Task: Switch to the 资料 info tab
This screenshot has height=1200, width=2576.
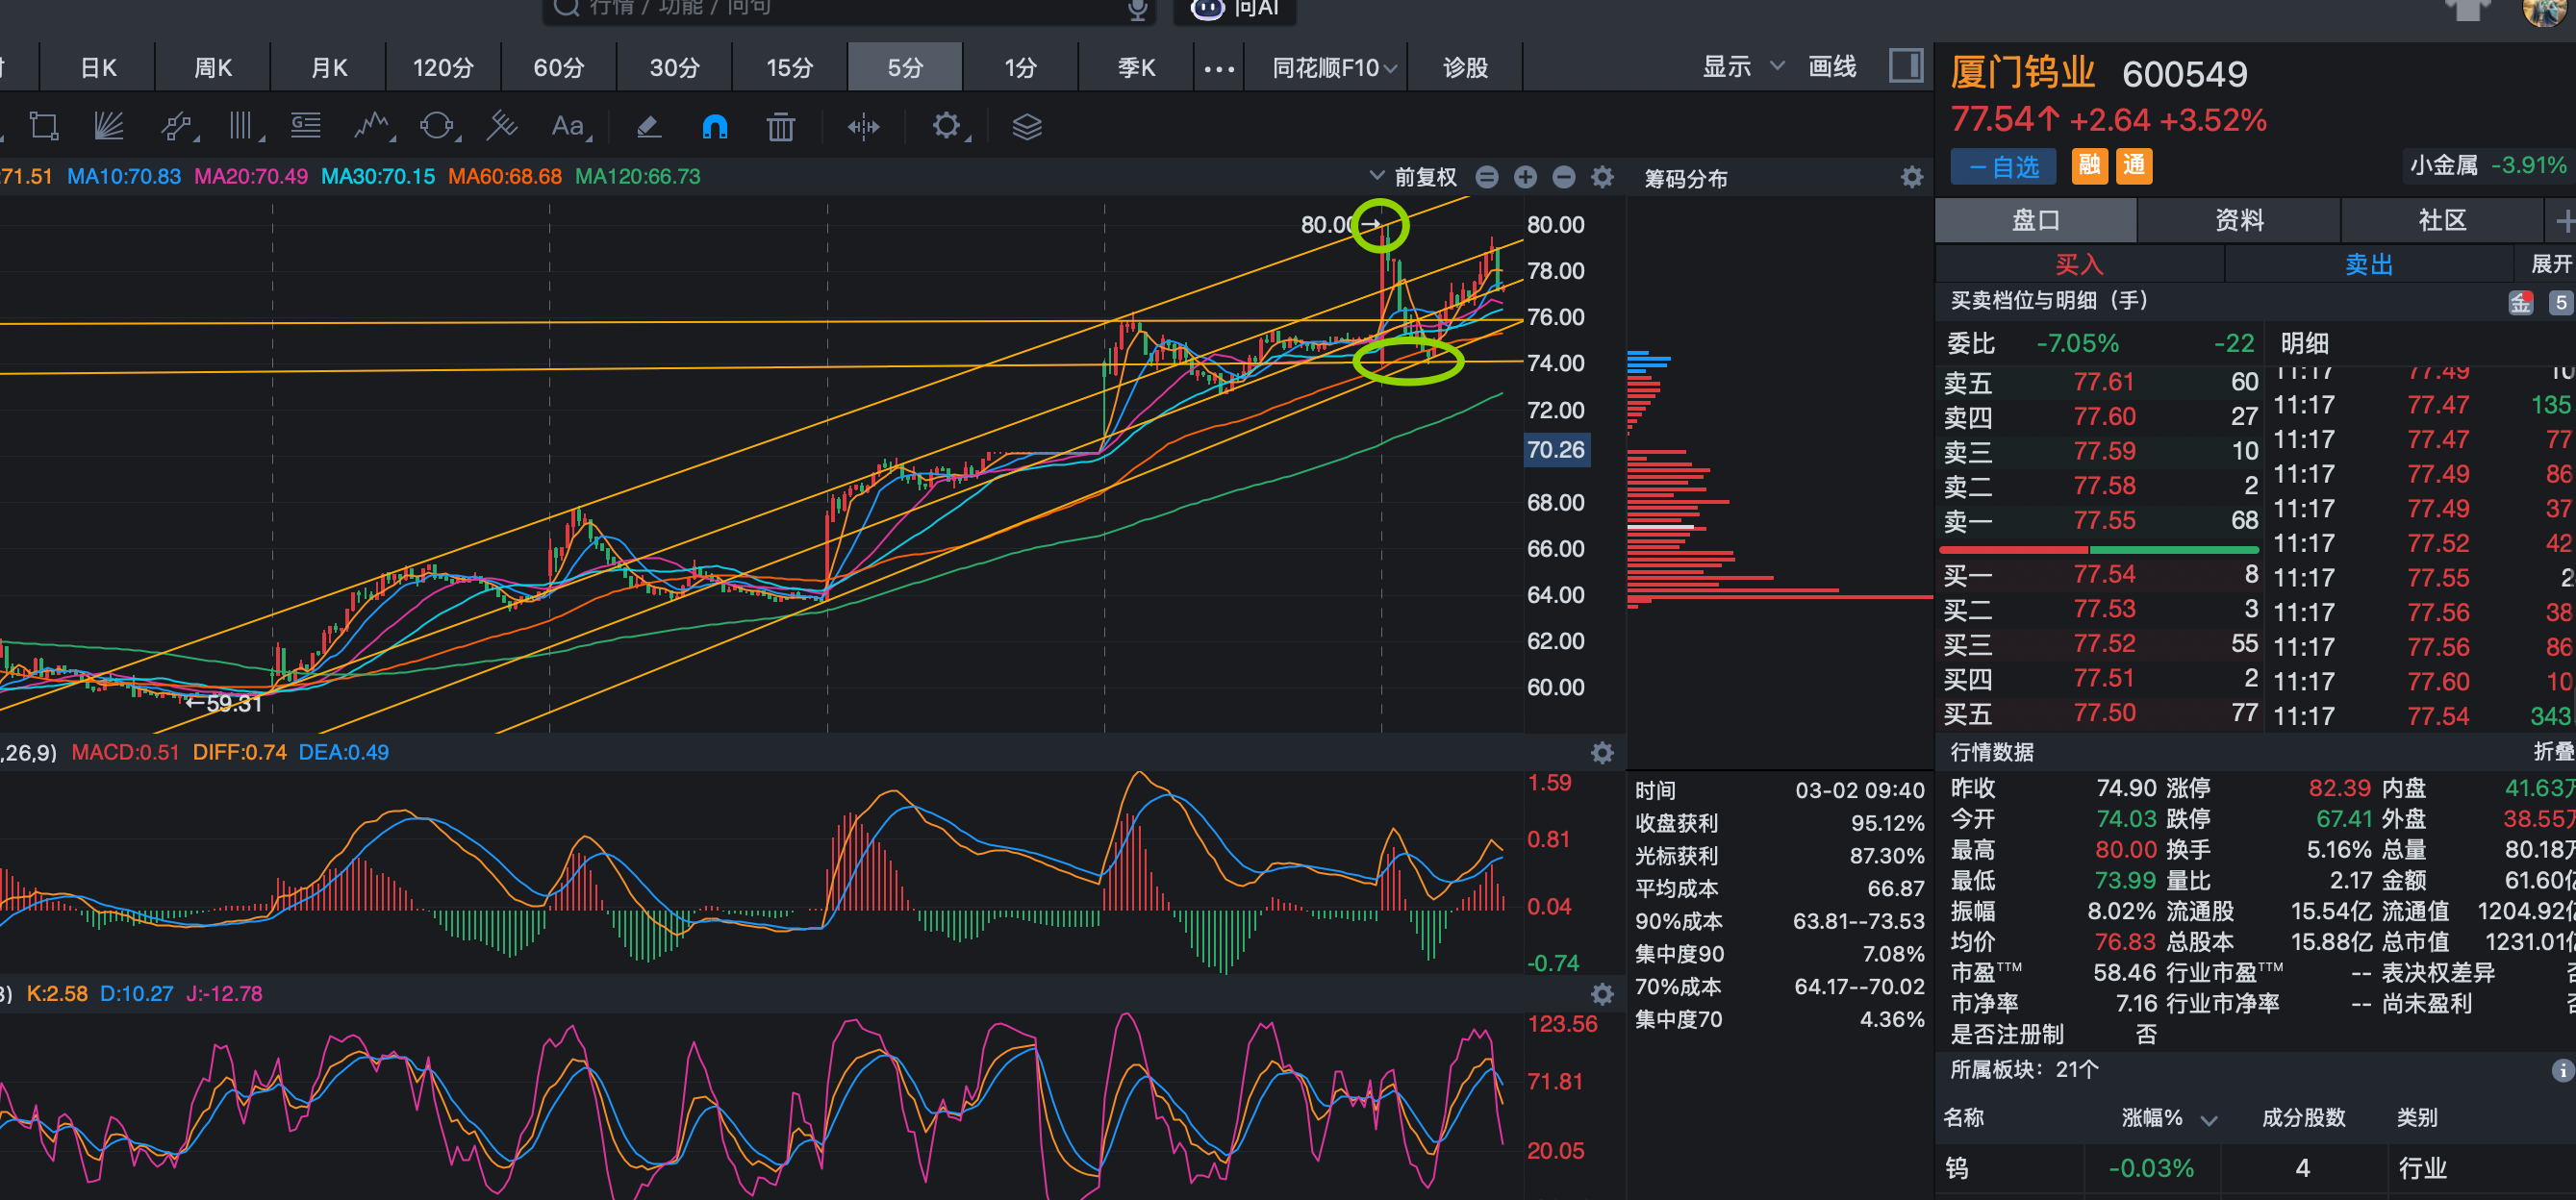Action: [x=2238, y=220]
